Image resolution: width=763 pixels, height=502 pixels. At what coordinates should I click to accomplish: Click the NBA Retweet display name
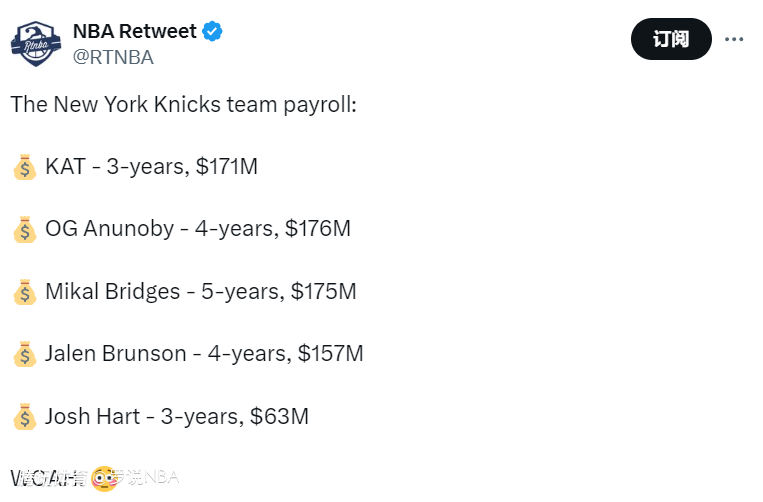click(x=134, y=32)
